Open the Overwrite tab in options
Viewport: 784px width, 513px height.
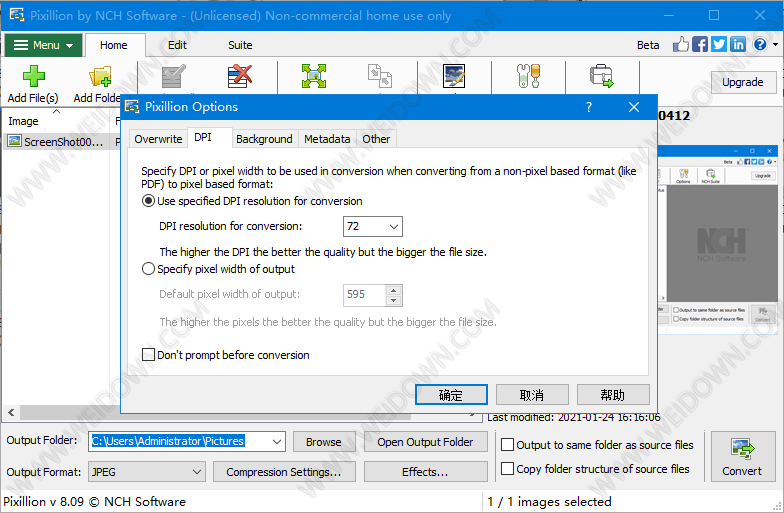tap(158, 139)
